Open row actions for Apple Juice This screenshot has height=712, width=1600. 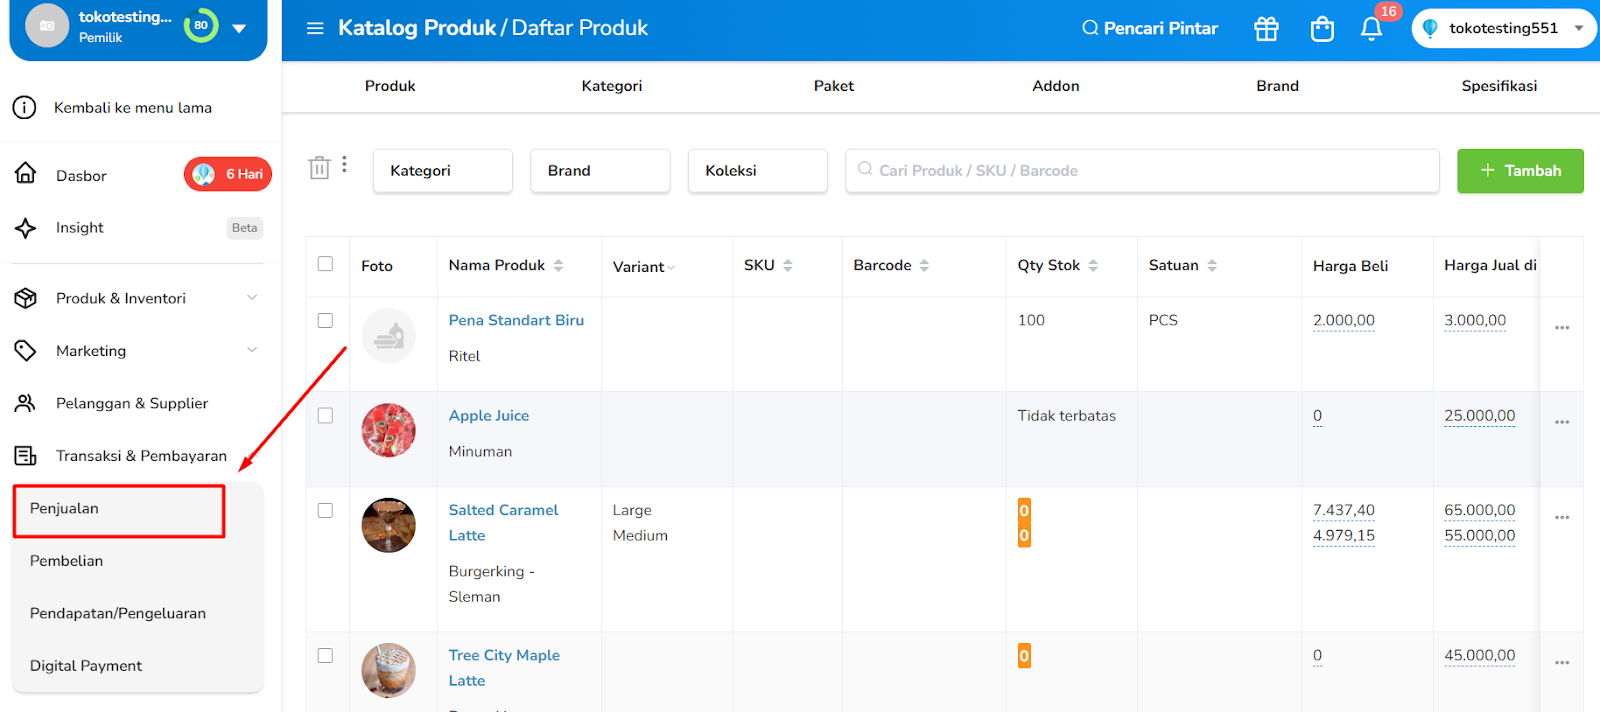(1562, 422)
